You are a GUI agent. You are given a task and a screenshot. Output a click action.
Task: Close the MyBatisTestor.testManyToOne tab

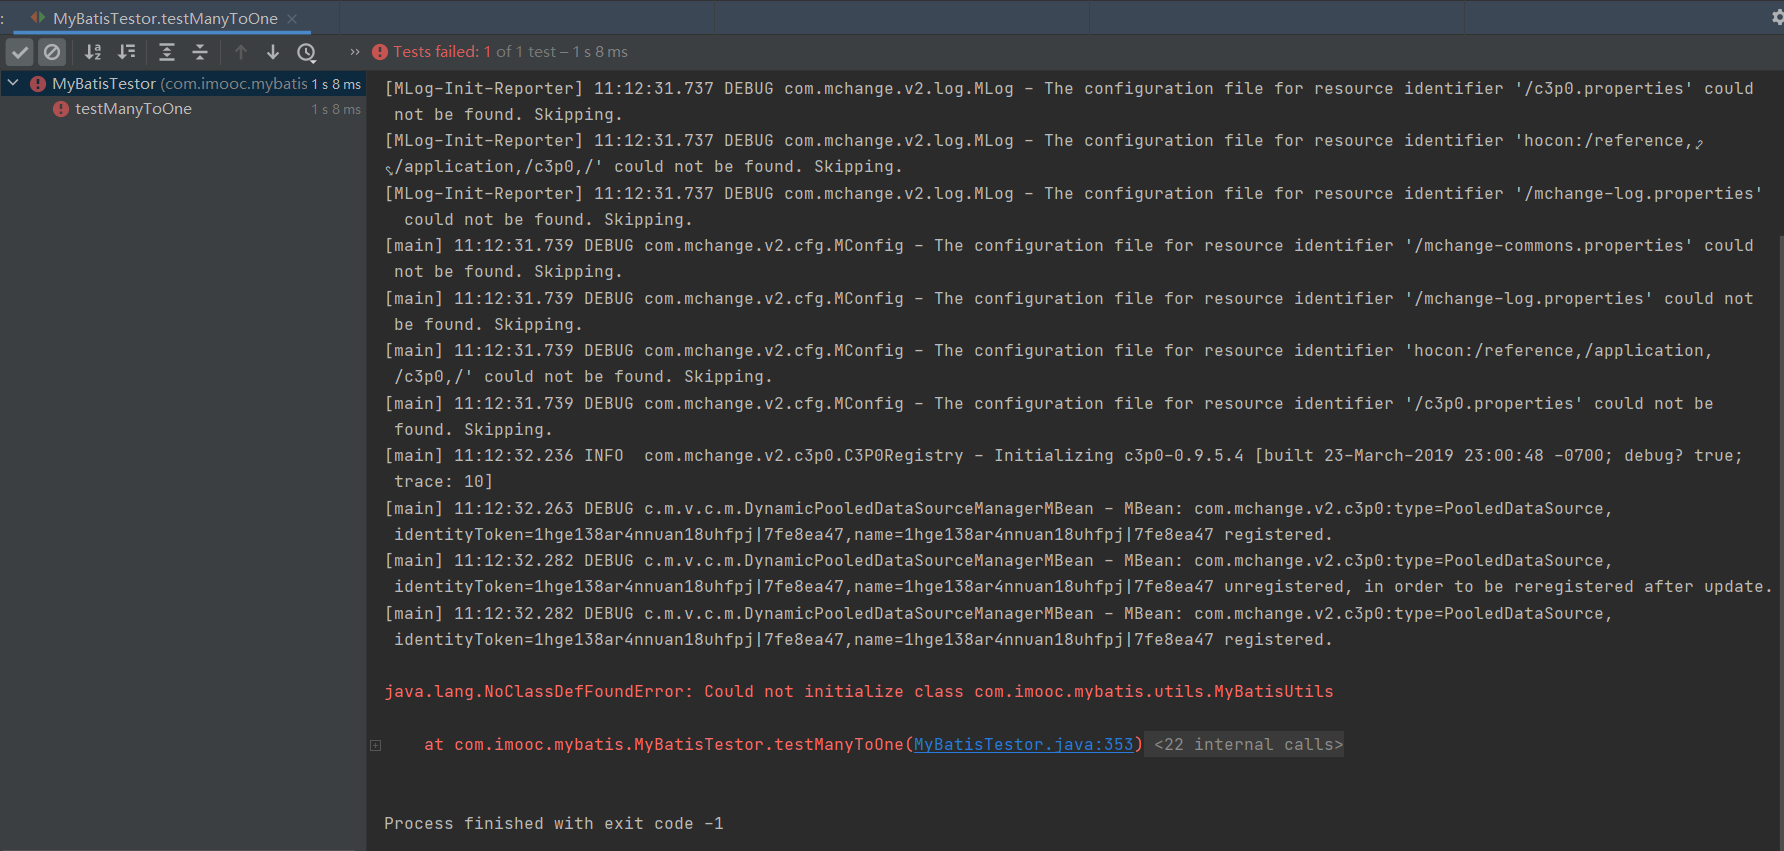292,18
